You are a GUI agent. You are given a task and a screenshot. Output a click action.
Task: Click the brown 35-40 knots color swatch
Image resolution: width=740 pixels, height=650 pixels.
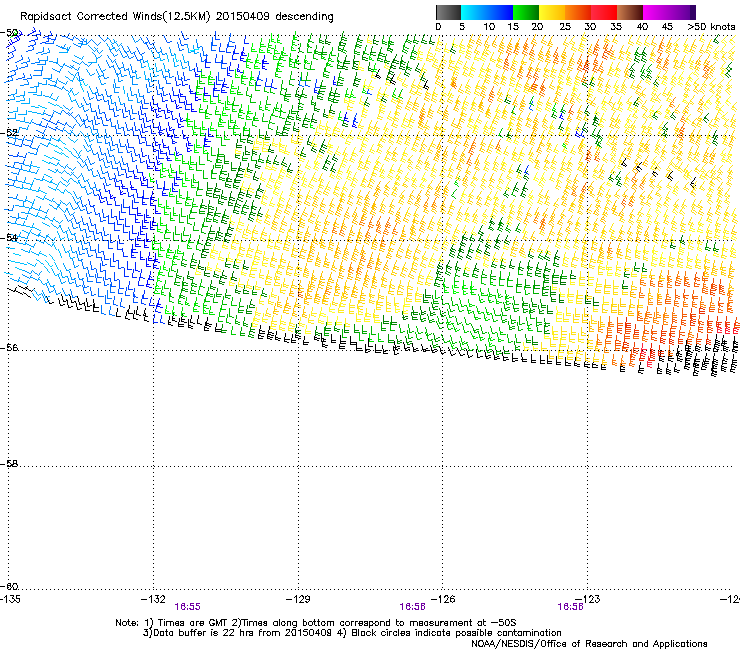630,12
